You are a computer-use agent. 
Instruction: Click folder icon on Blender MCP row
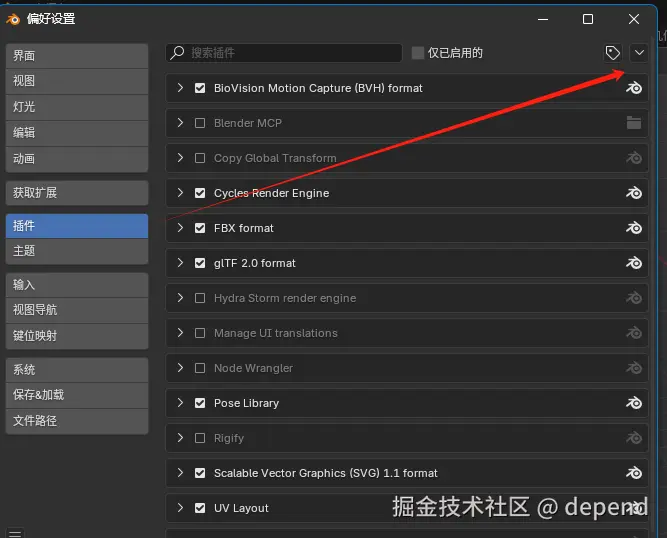633,123
